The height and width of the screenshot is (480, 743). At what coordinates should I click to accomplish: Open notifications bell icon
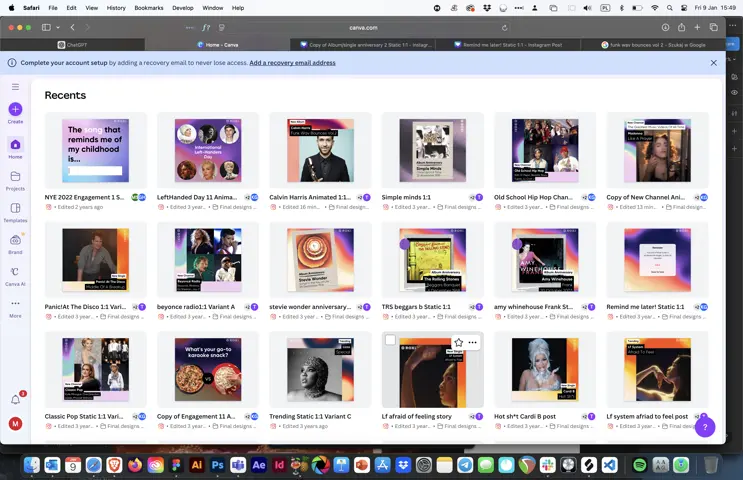15,399
